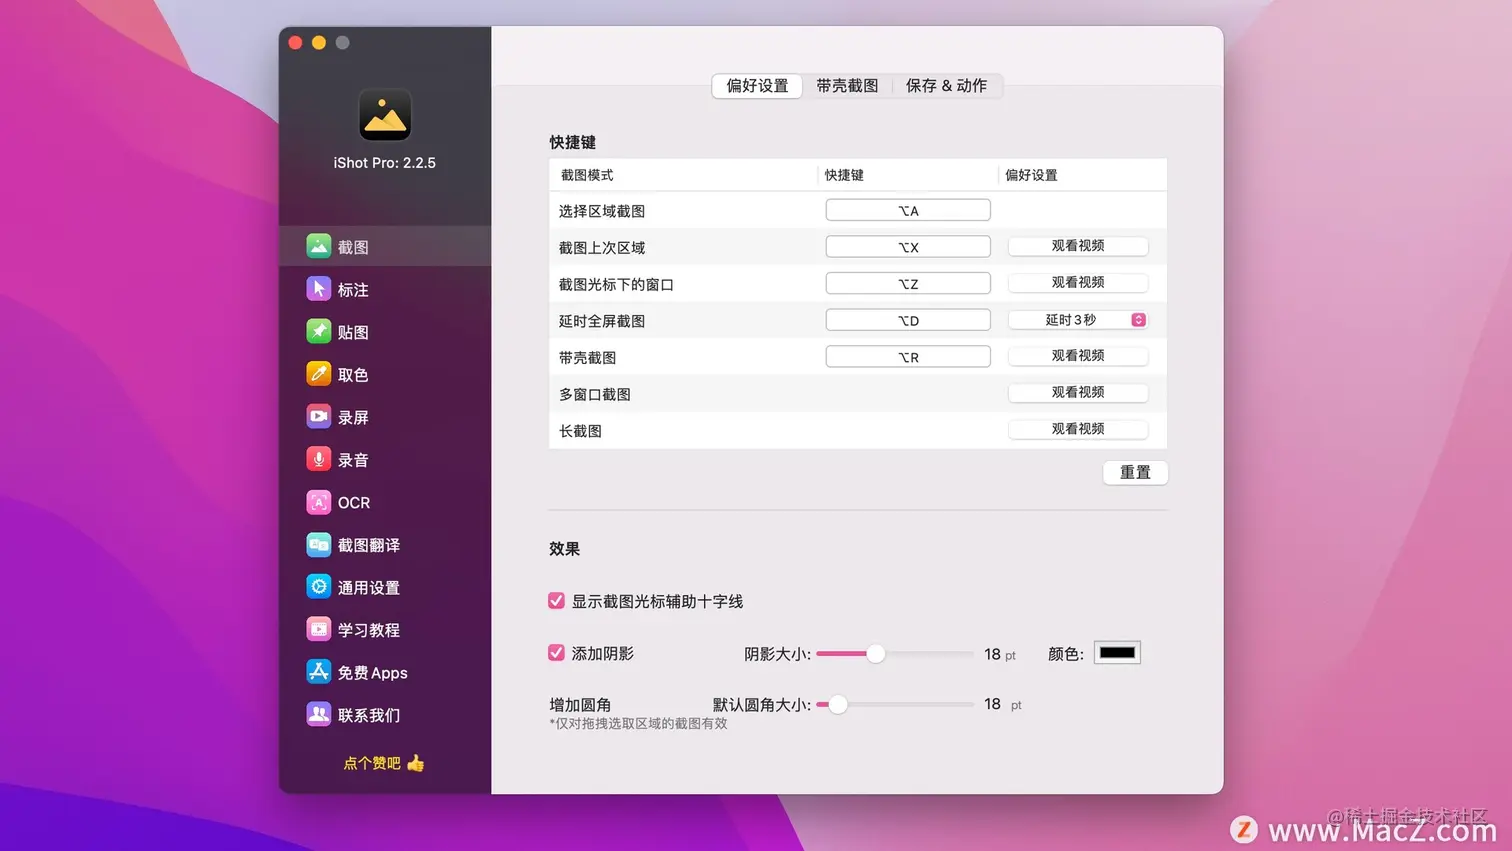The width and height of the screenshot is (1512, 851).
Task: Click 观看视频 for 多窗口截图
Action: coord(1078,393)
